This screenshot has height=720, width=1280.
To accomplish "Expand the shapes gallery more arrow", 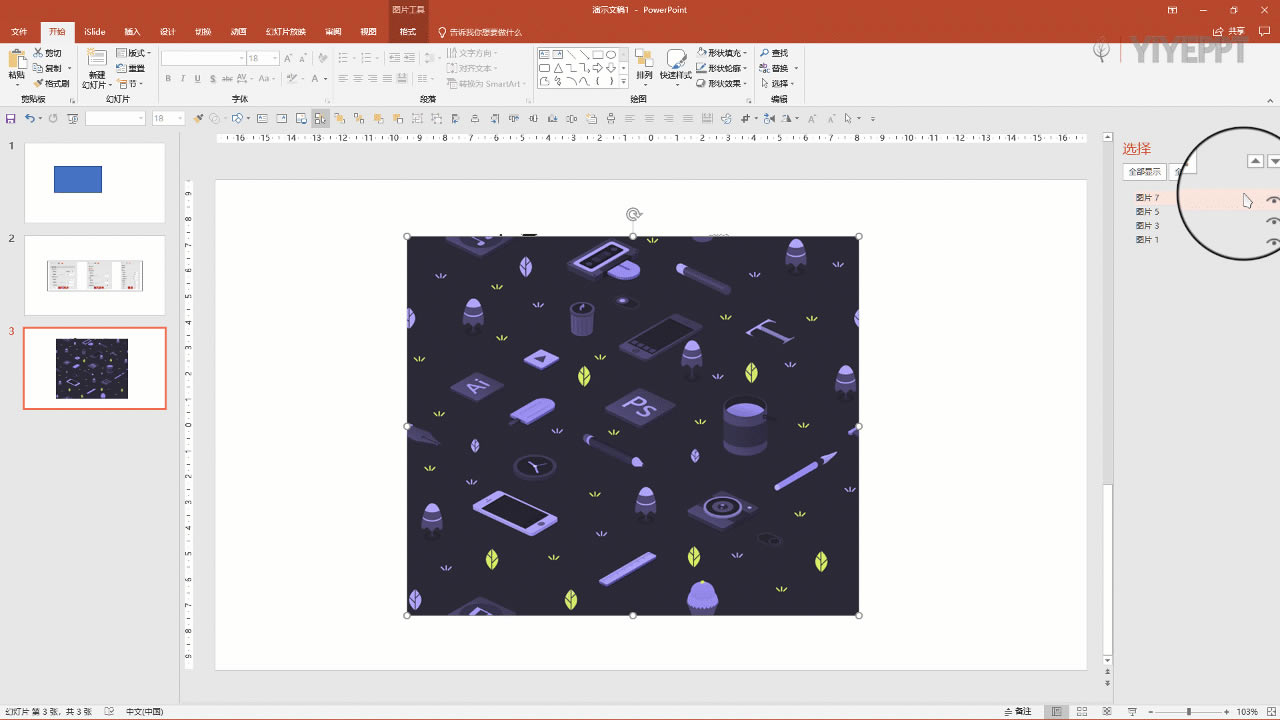I will [x=625, y=83].
